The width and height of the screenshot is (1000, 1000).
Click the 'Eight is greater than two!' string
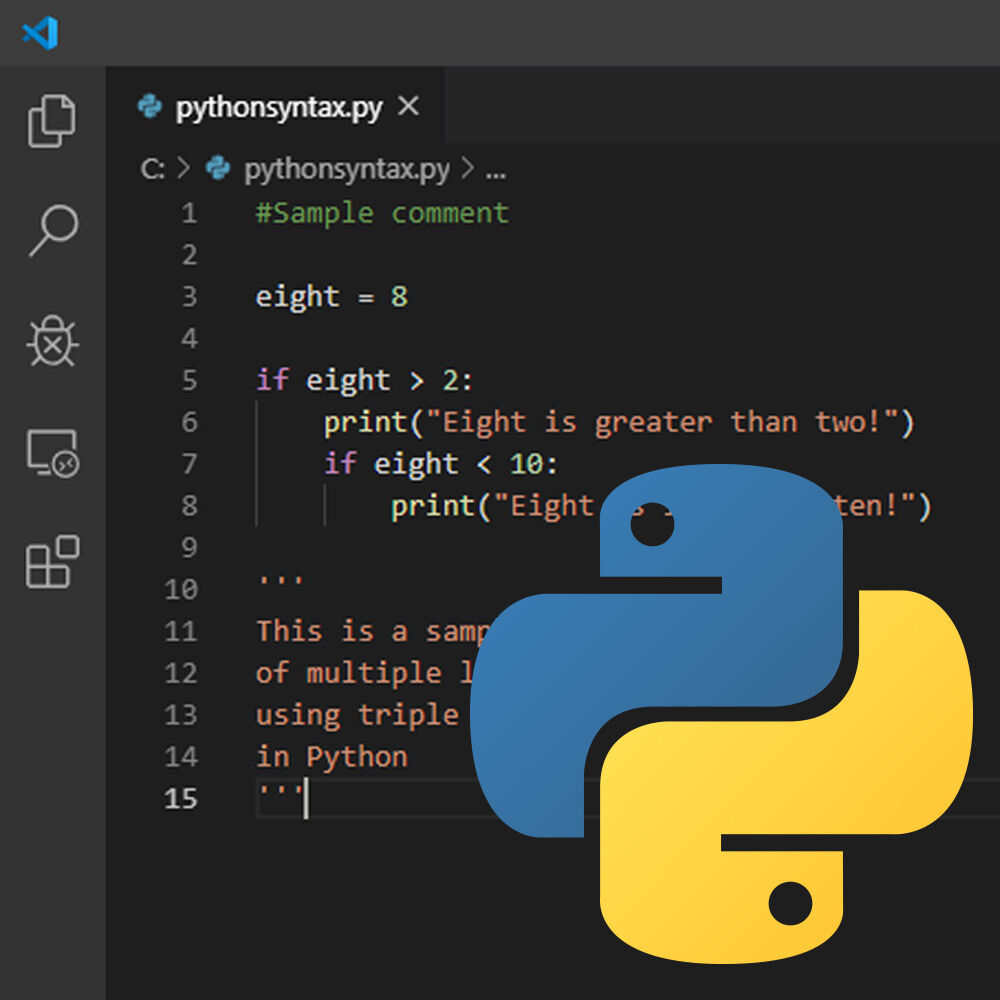pyautogui.click(x=661, y=423)
